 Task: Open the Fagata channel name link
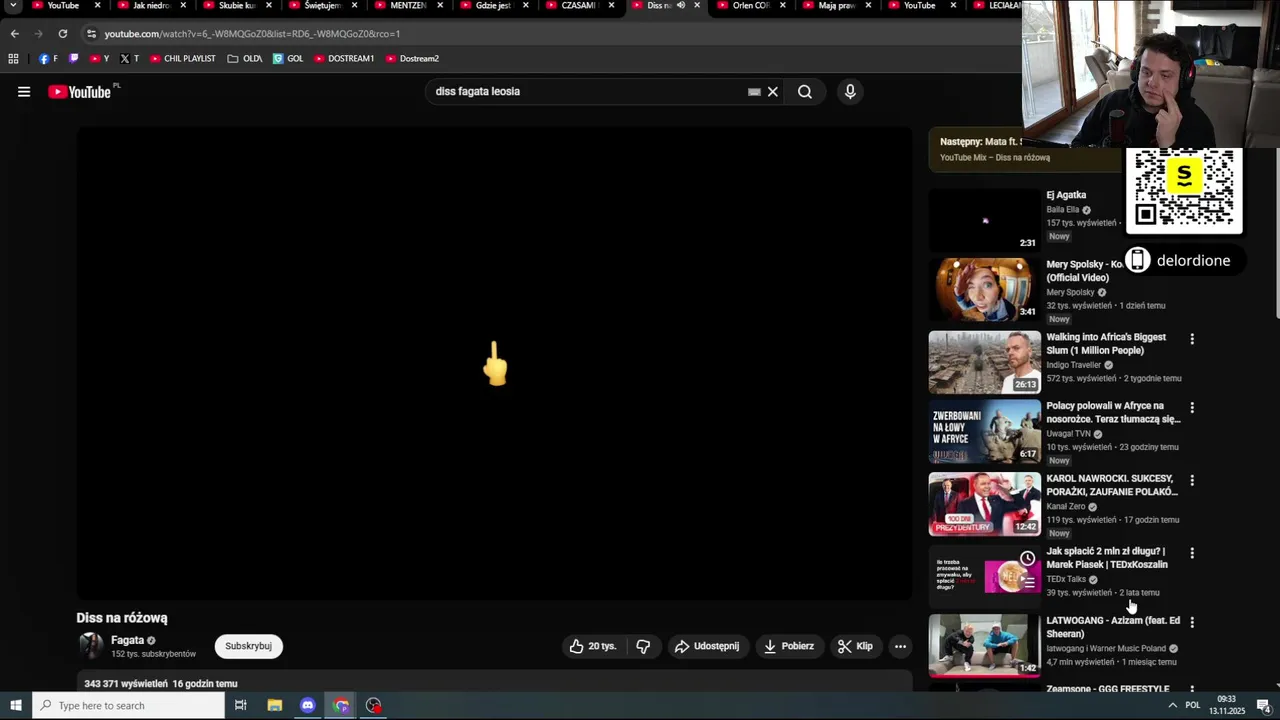click(127, 640)
